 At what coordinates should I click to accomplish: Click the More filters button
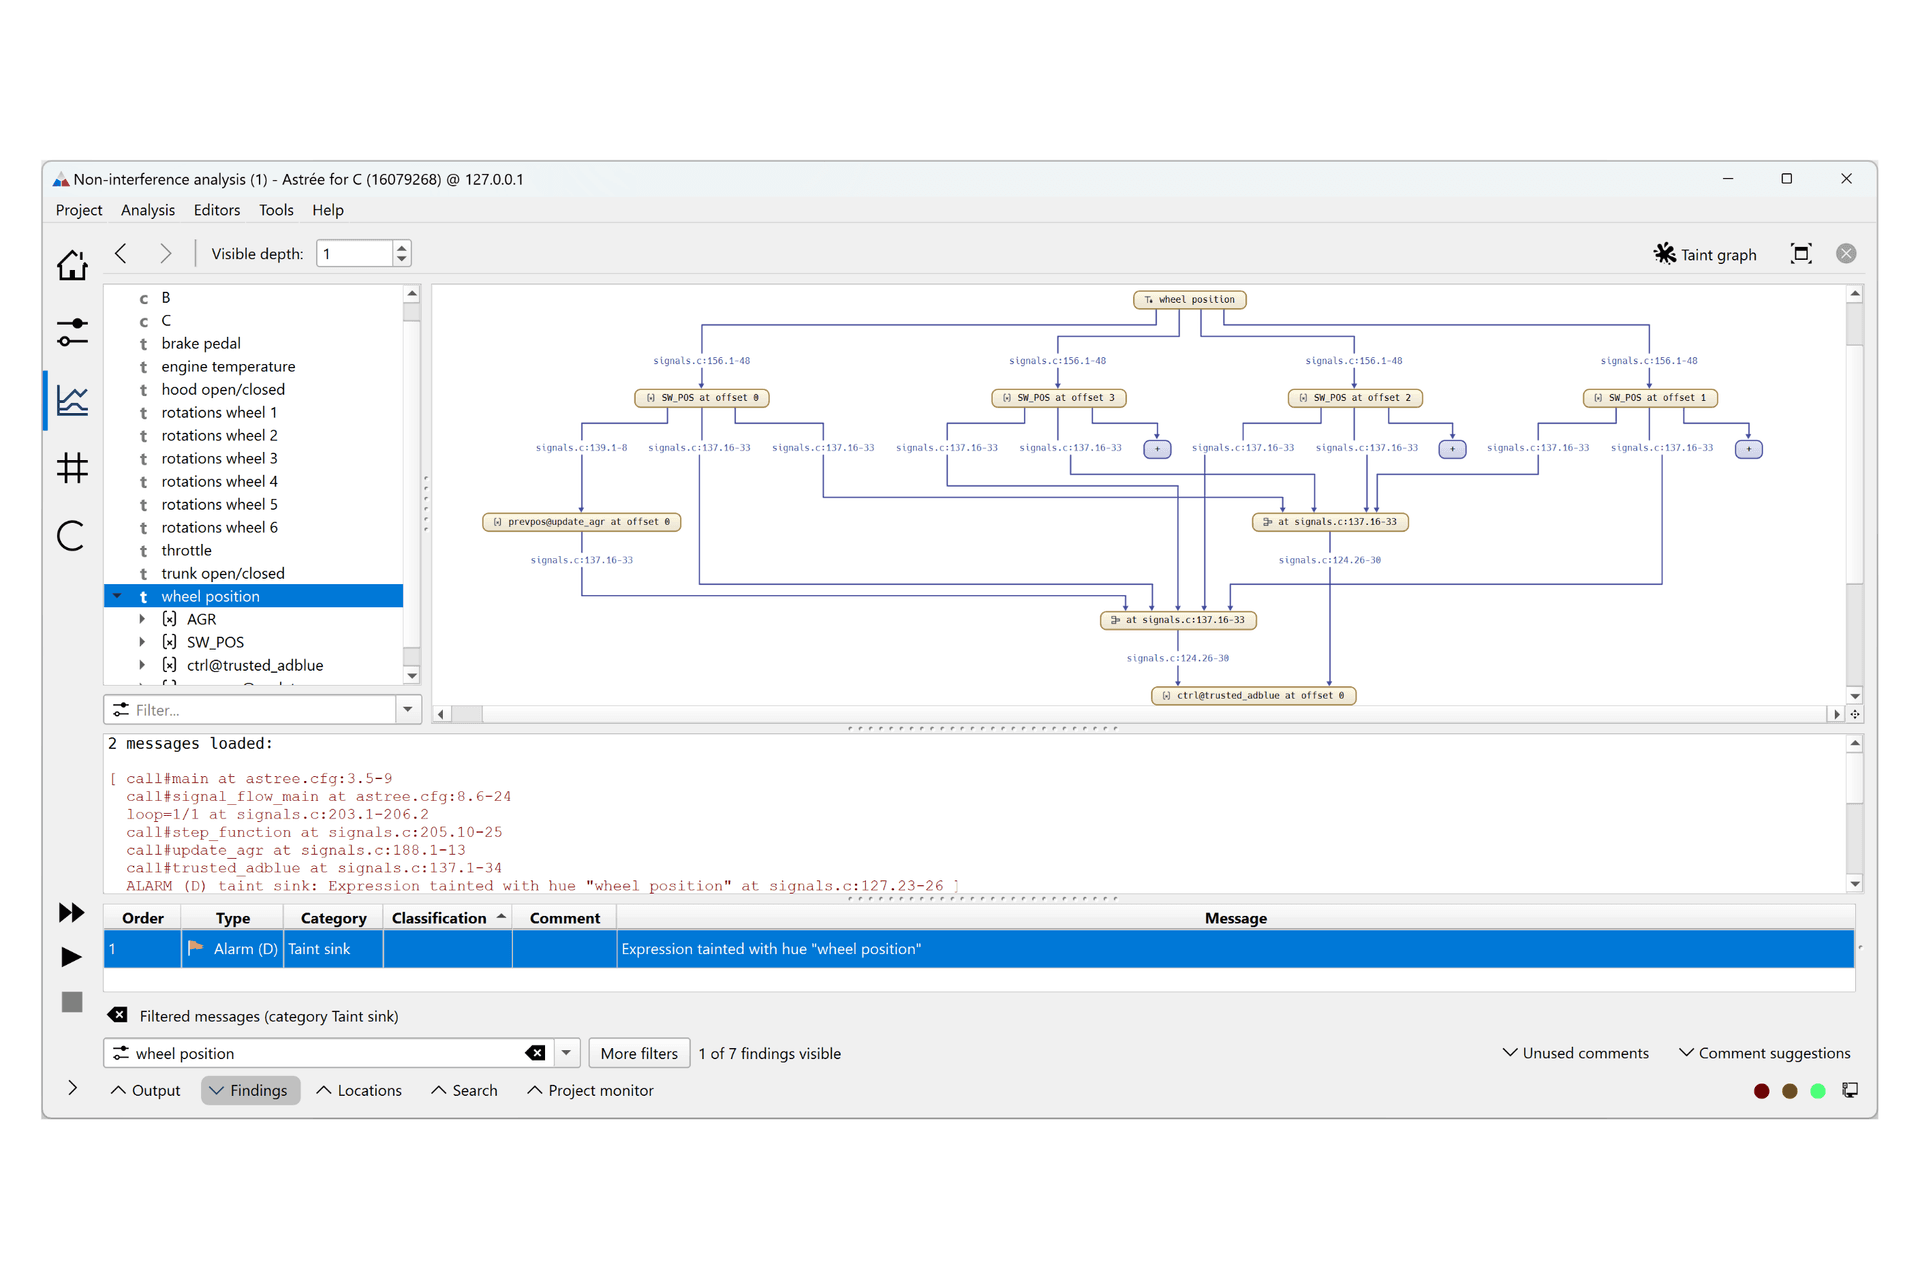[639, 1053]
